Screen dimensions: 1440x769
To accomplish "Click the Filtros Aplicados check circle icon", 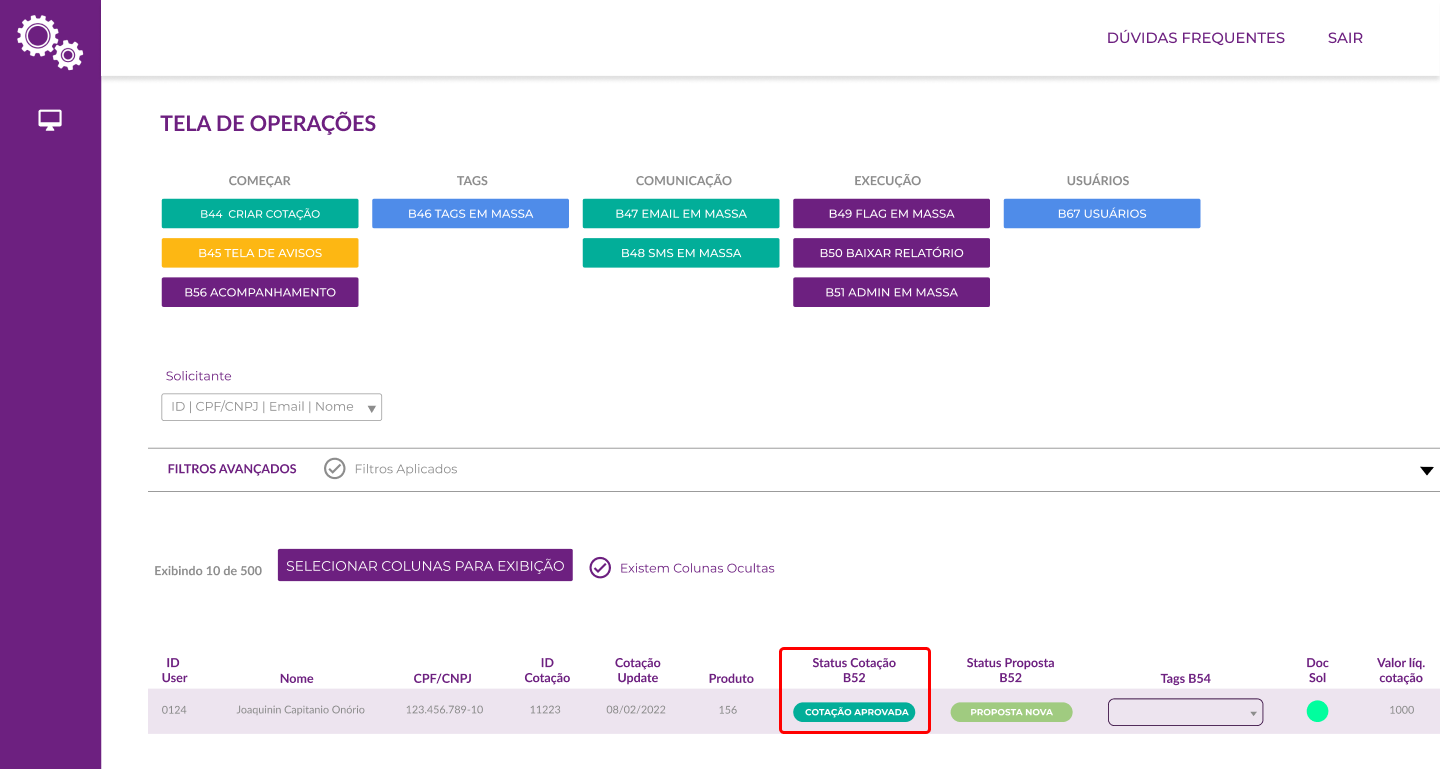I will pos(335,468).
